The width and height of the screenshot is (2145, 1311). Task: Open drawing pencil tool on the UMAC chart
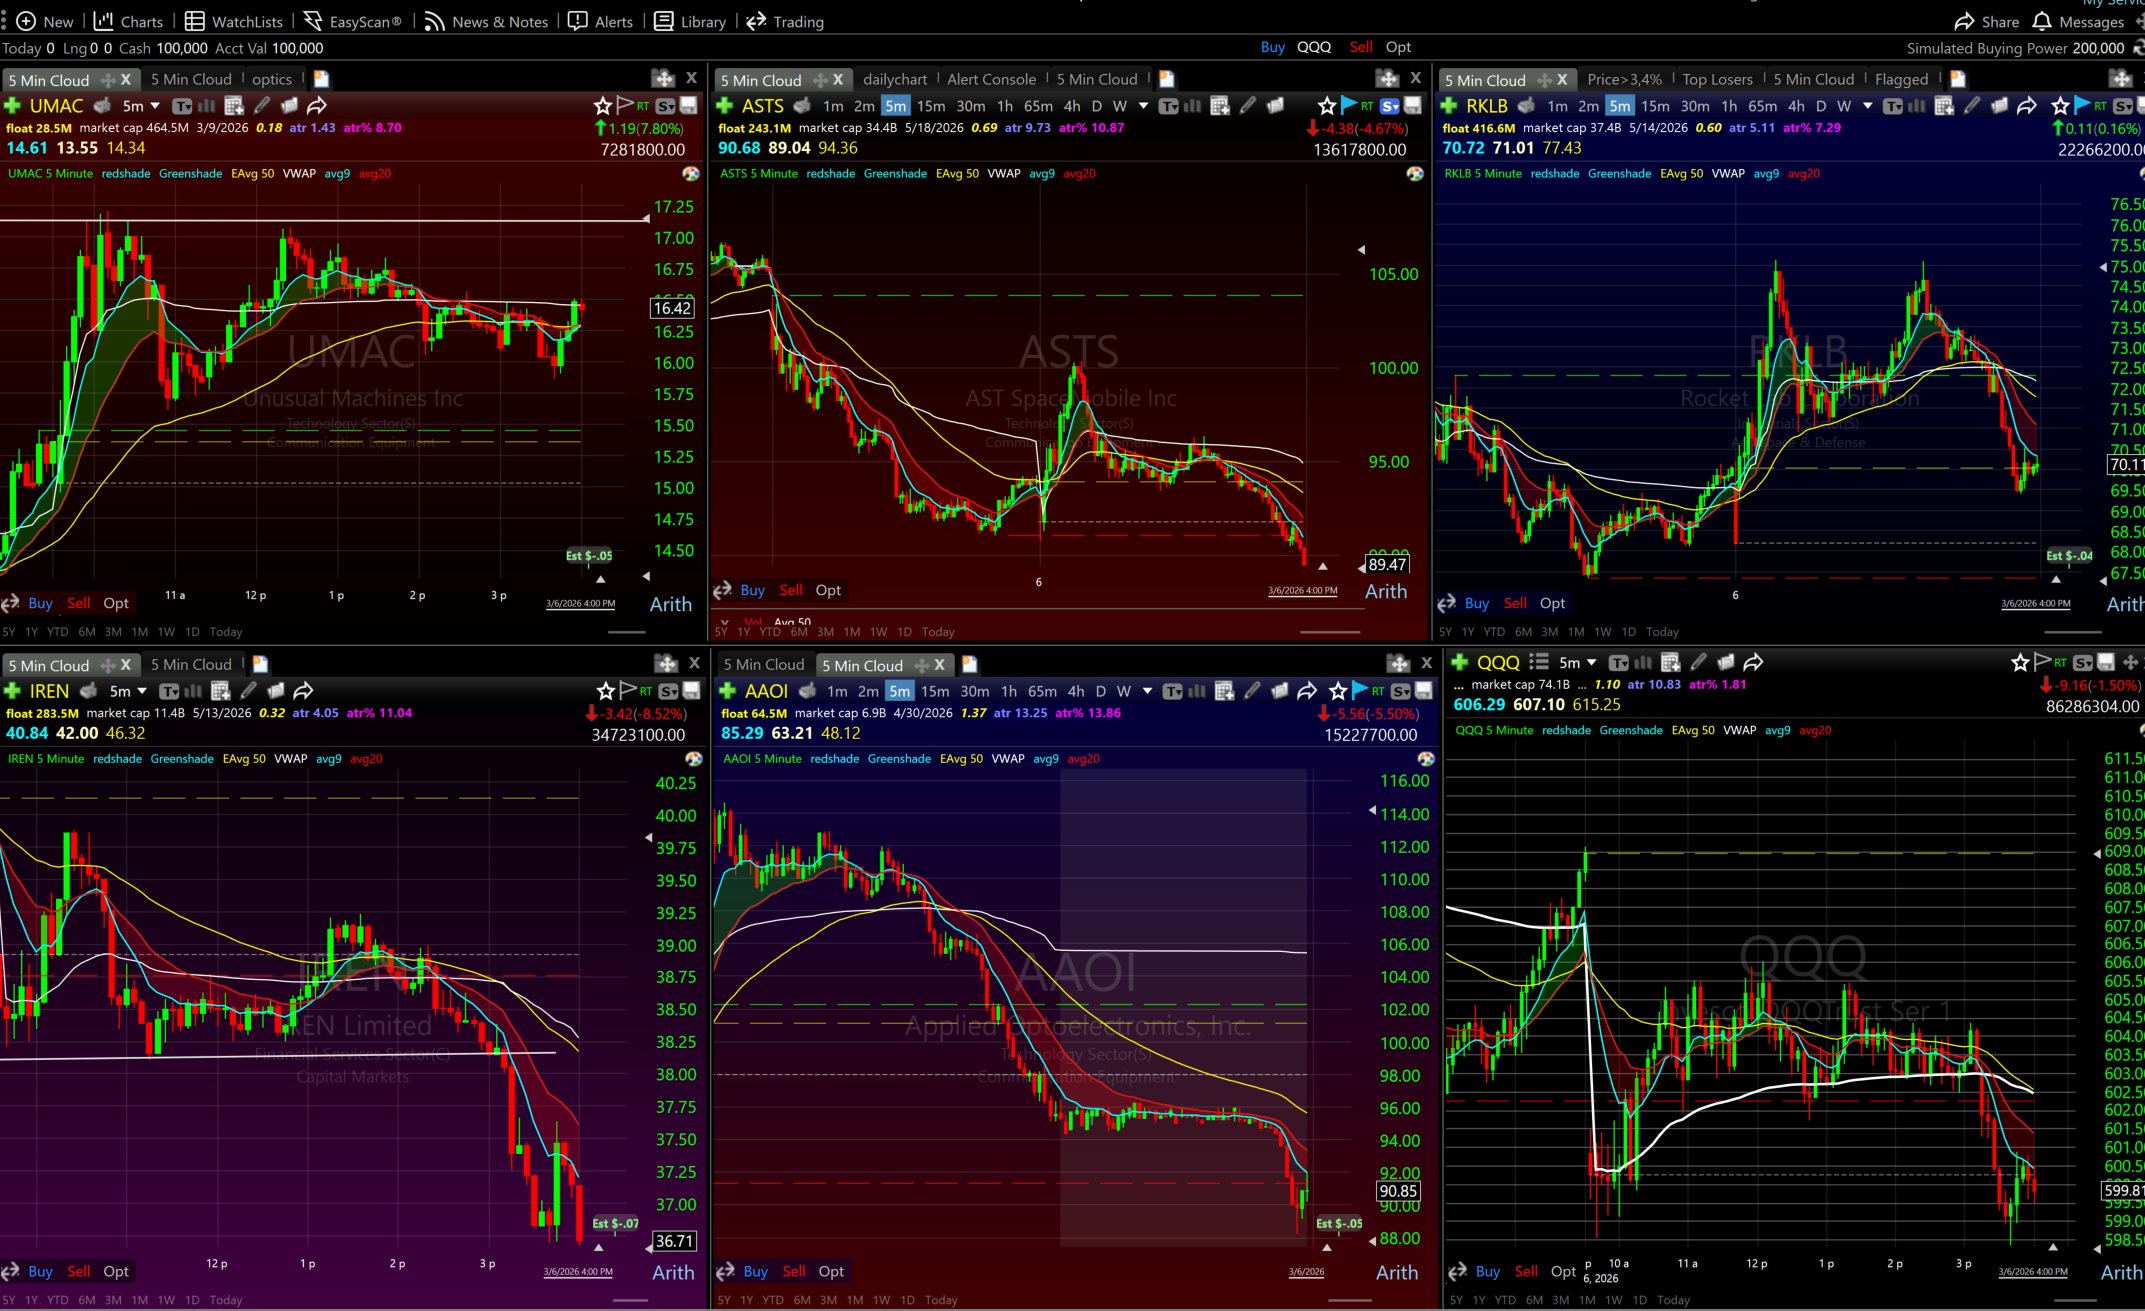(262, 105)
